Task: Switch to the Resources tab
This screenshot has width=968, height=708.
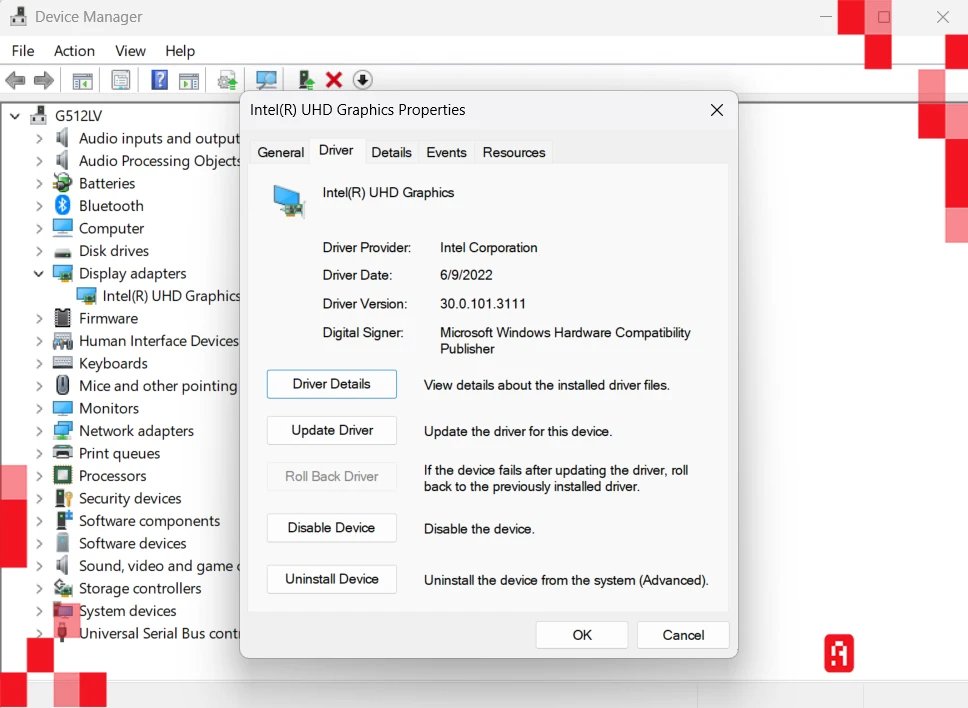Action: point(514,152)
